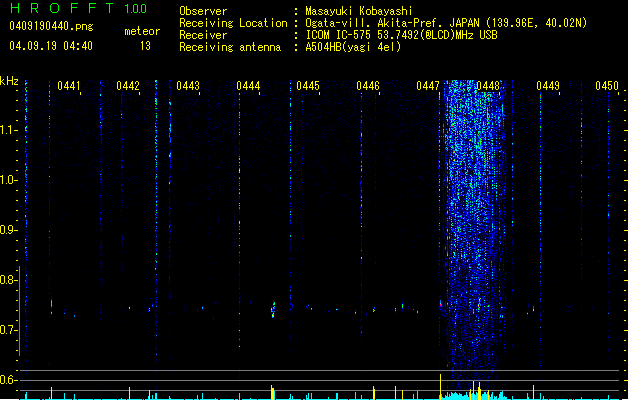
Task: Click the Observer label
Action: click(x=203, y=11)
